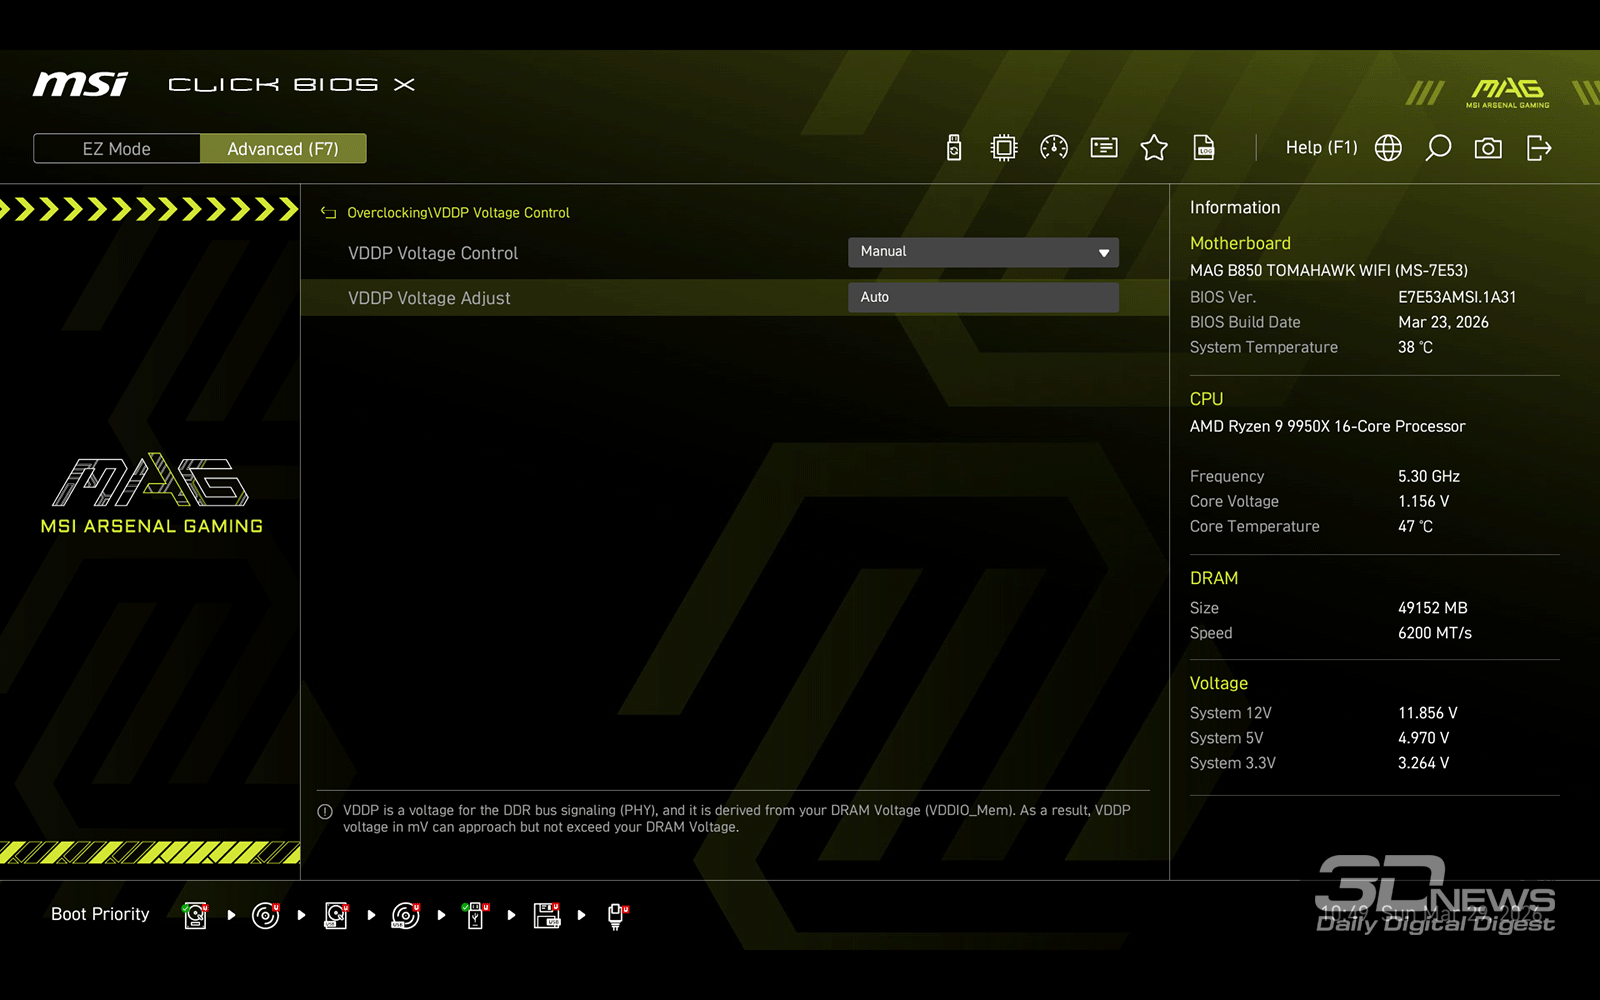Select the Advanced (F7) mode tab
The width and height of the screenshot is (1600, 1000).
coord(283,149)
